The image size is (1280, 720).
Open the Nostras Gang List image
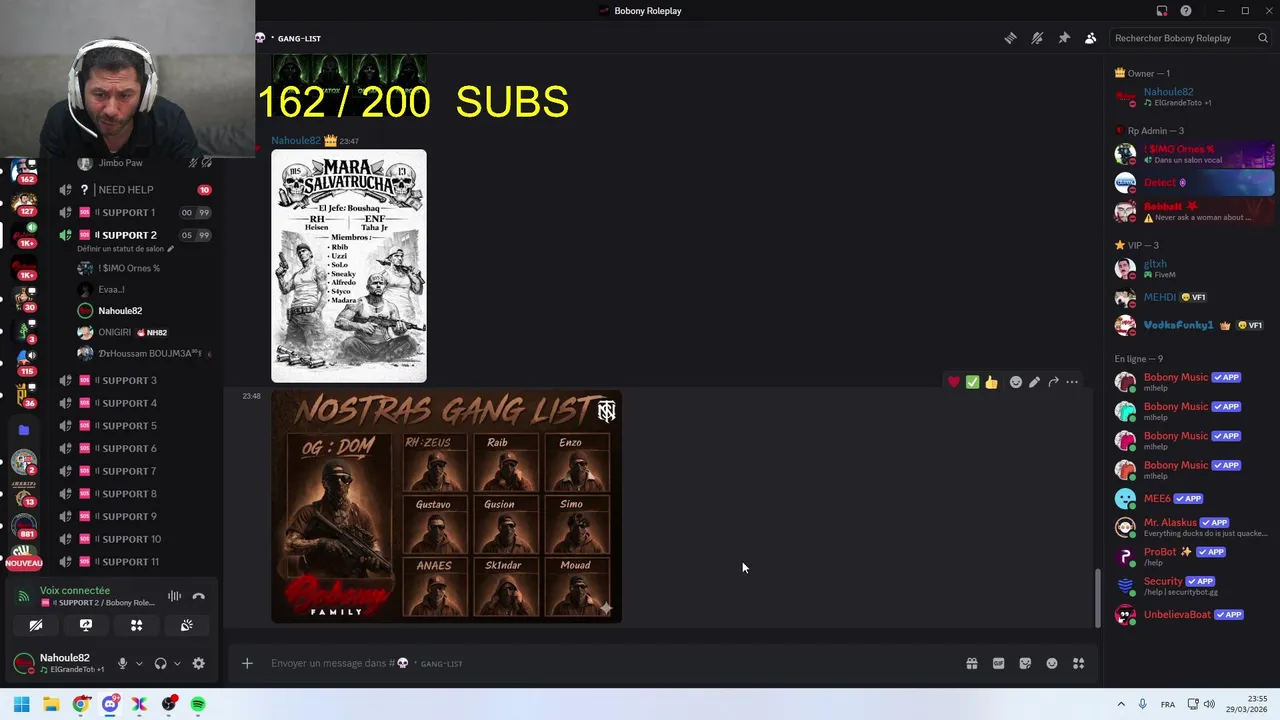pyautogui.click(x=447, y=507)
